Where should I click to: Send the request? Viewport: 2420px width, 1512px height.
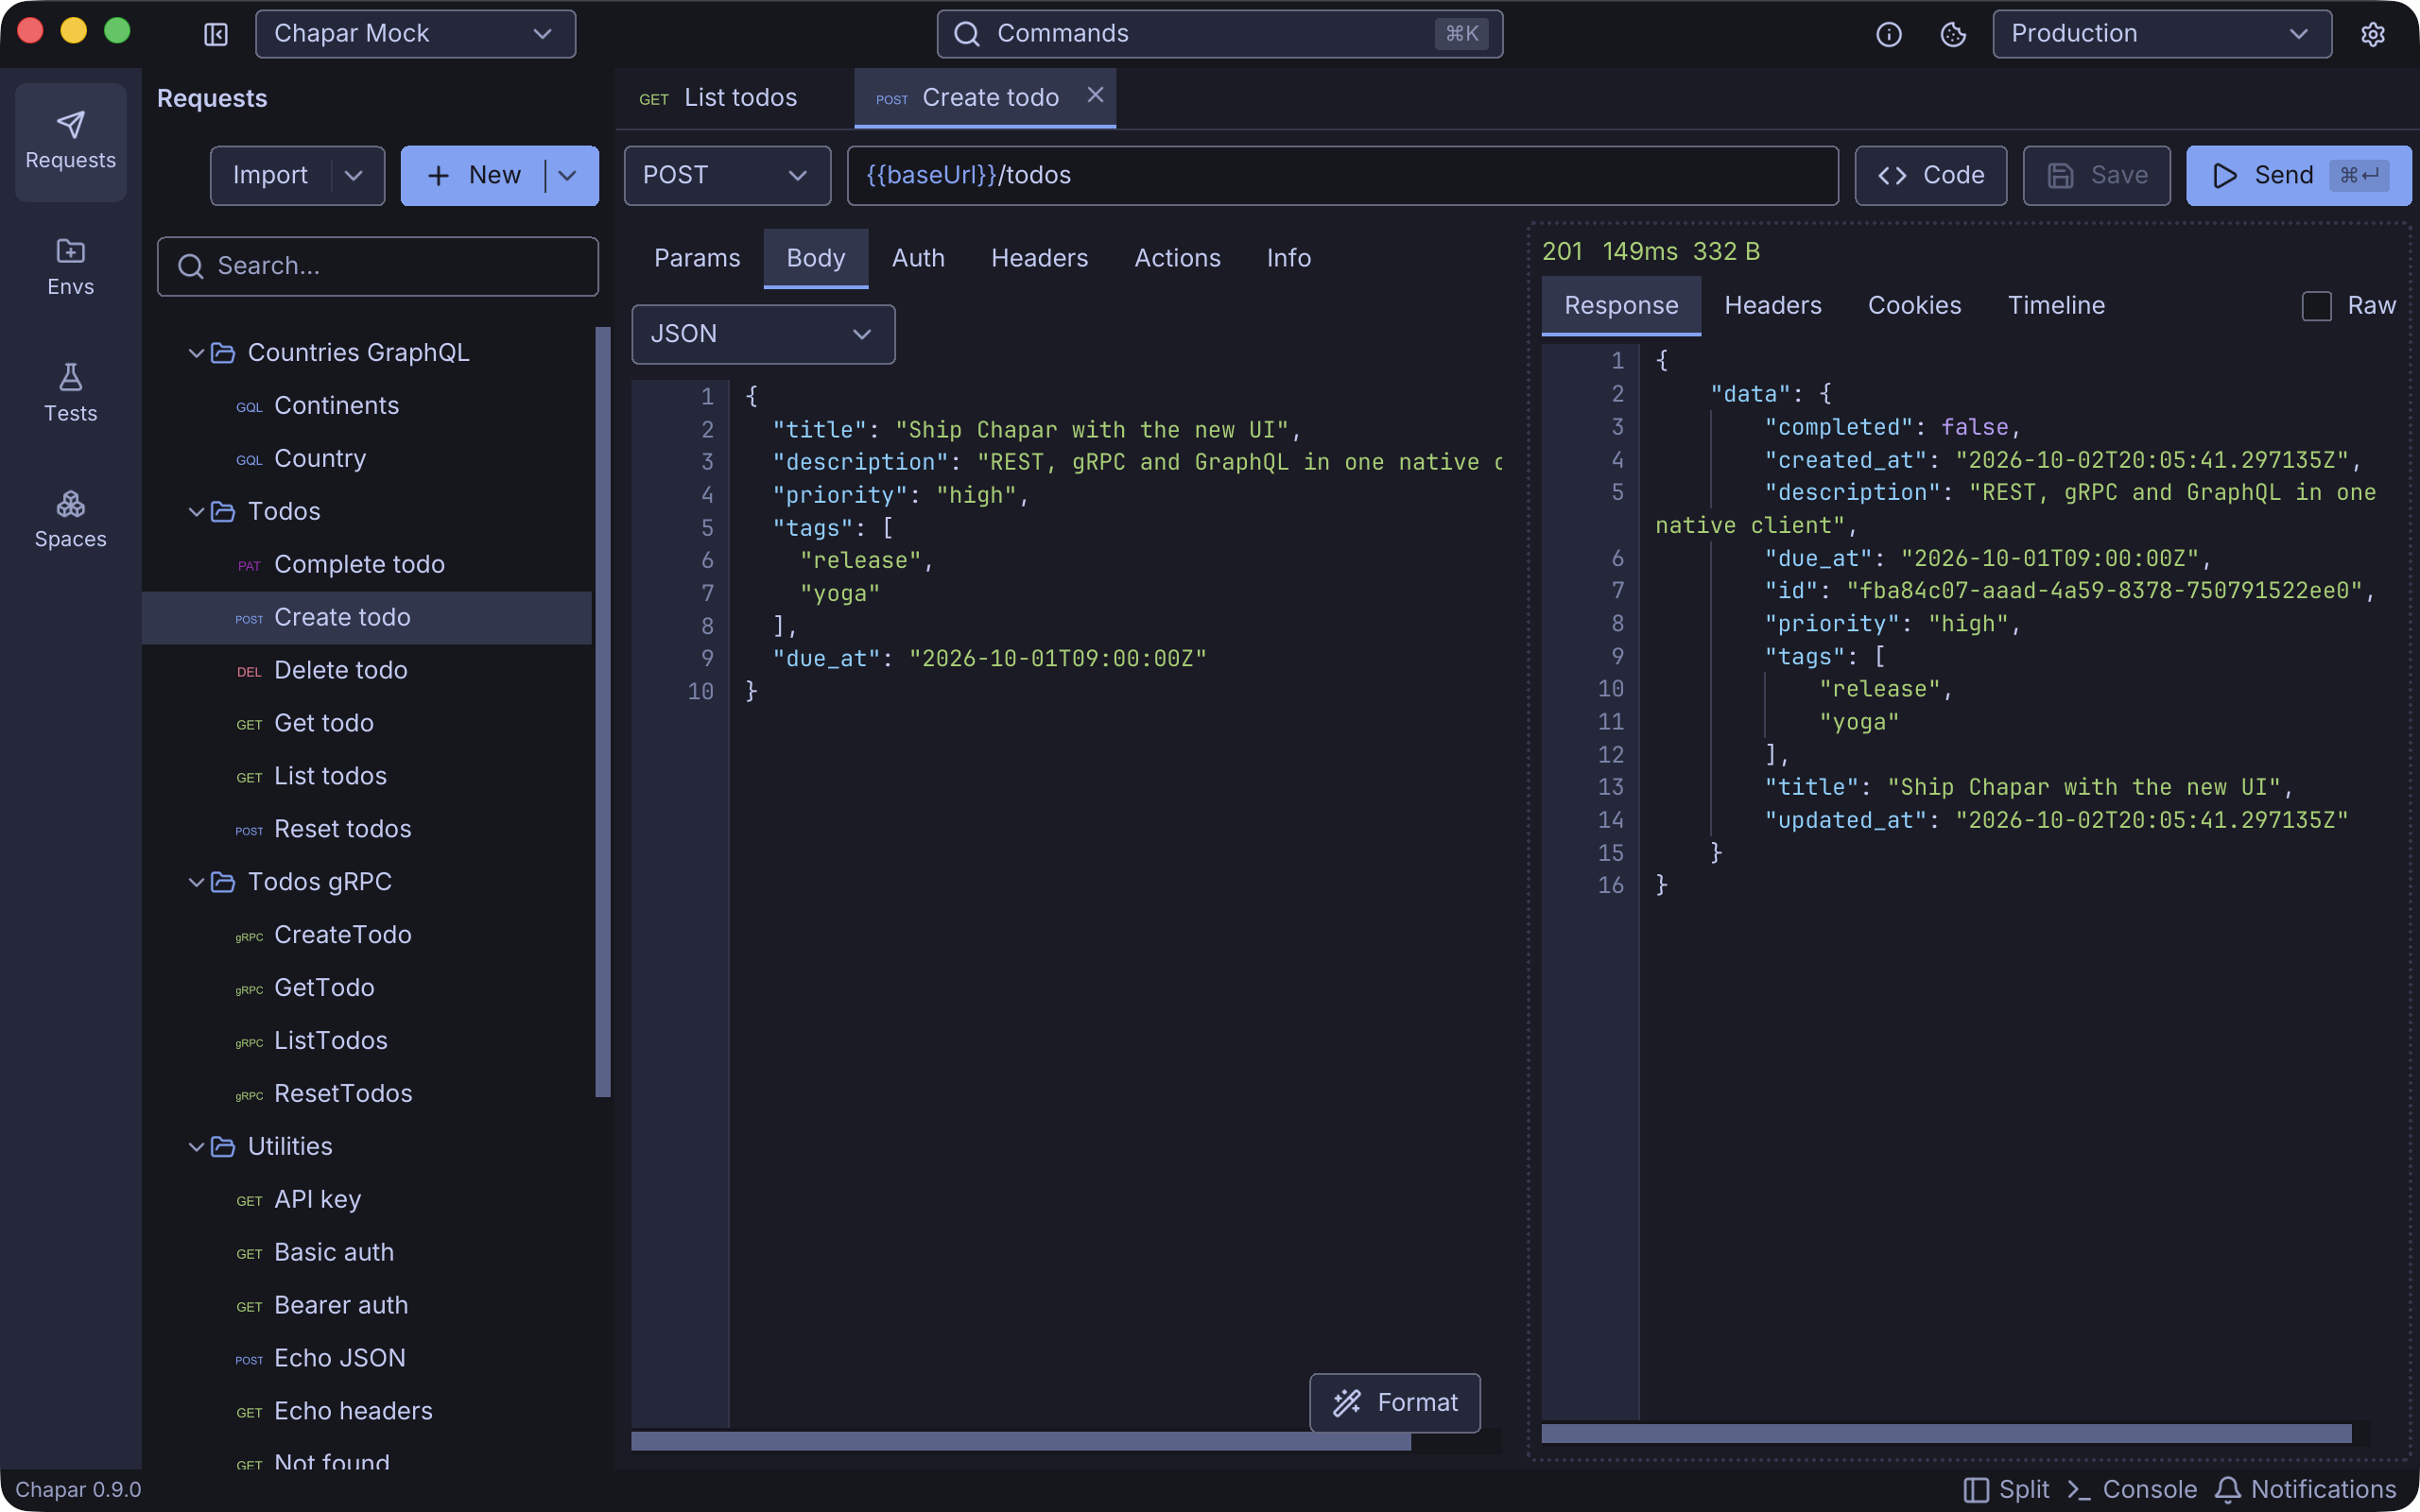coord(2298,175)
